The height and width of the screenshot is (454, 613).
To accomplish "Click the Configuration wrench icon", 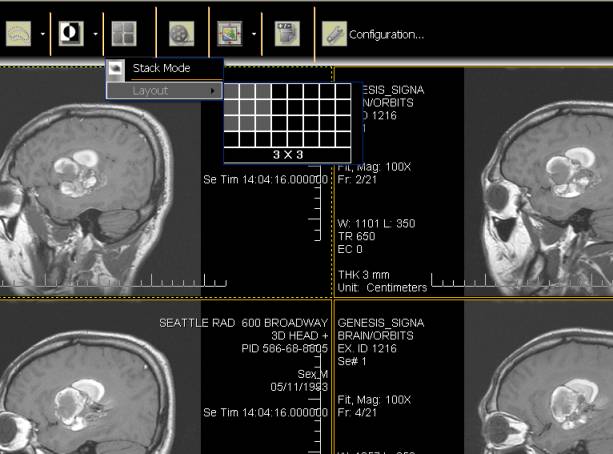I will point(334,34).
